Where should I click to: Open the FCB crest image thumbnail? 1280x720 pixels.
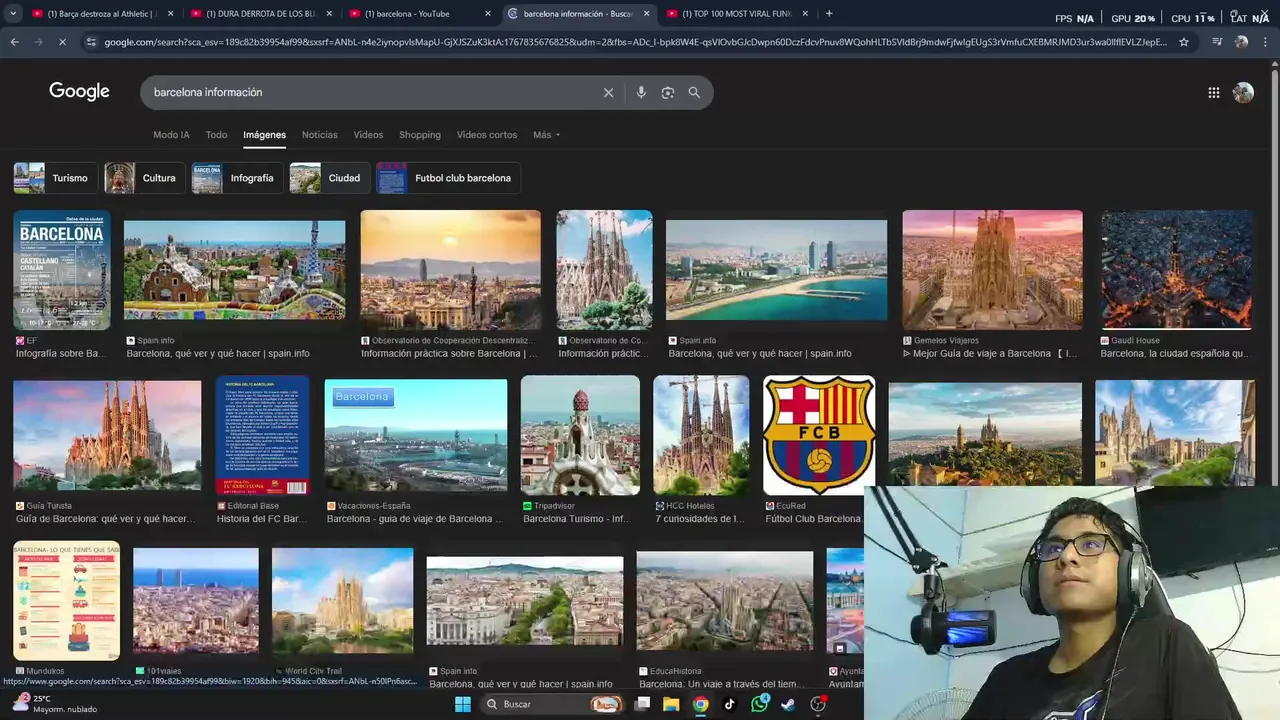819,435
